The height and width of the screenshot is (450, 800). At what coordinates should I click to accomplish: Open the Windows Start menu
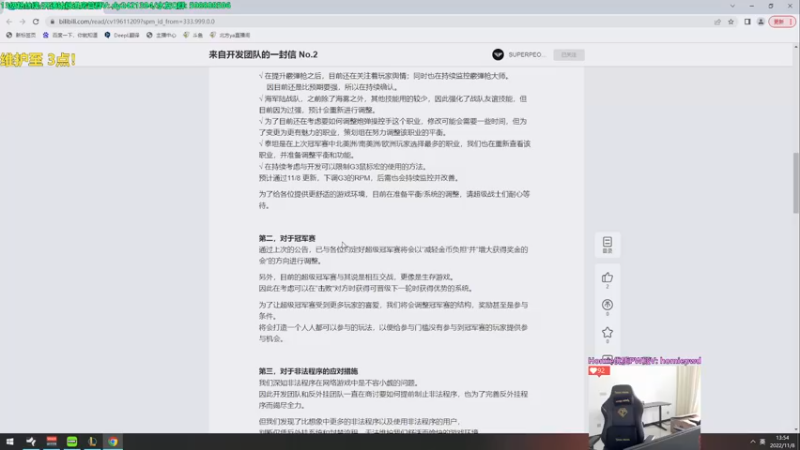pyautogui.click(x=10, y=441)
